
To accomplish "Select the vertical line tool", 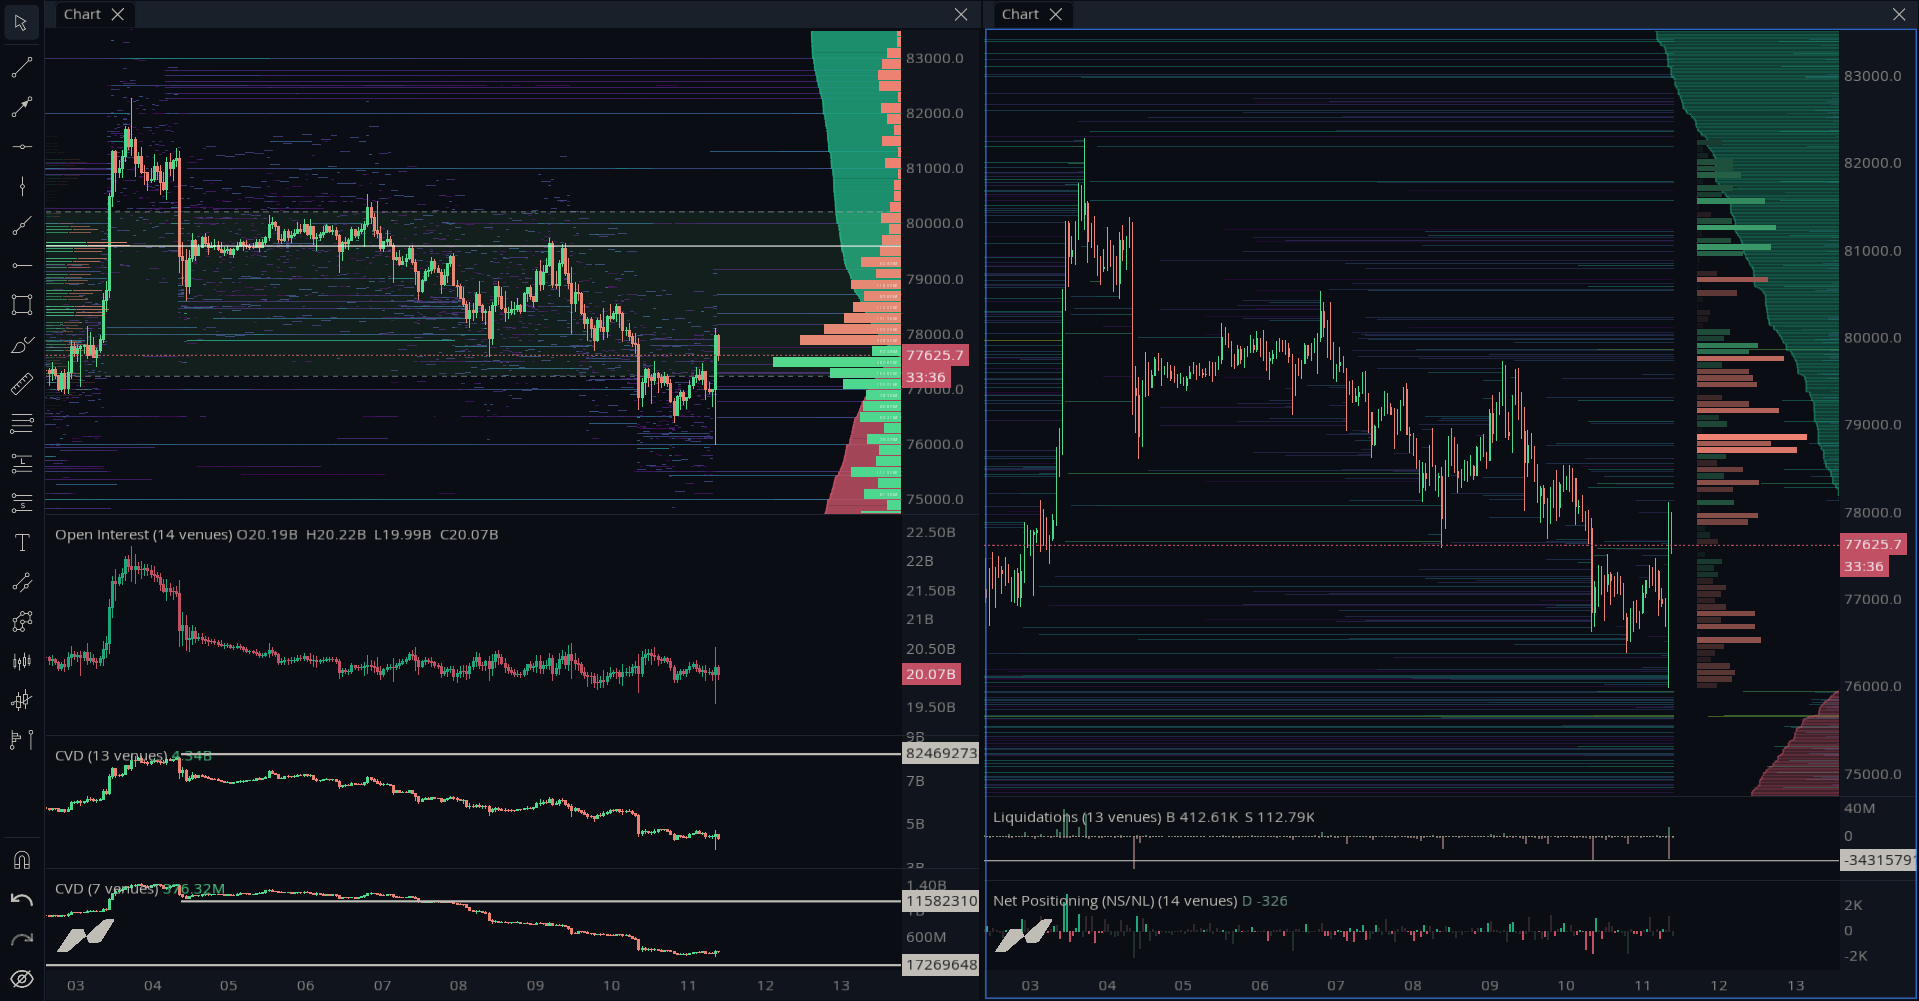I will tap(21, 186).
